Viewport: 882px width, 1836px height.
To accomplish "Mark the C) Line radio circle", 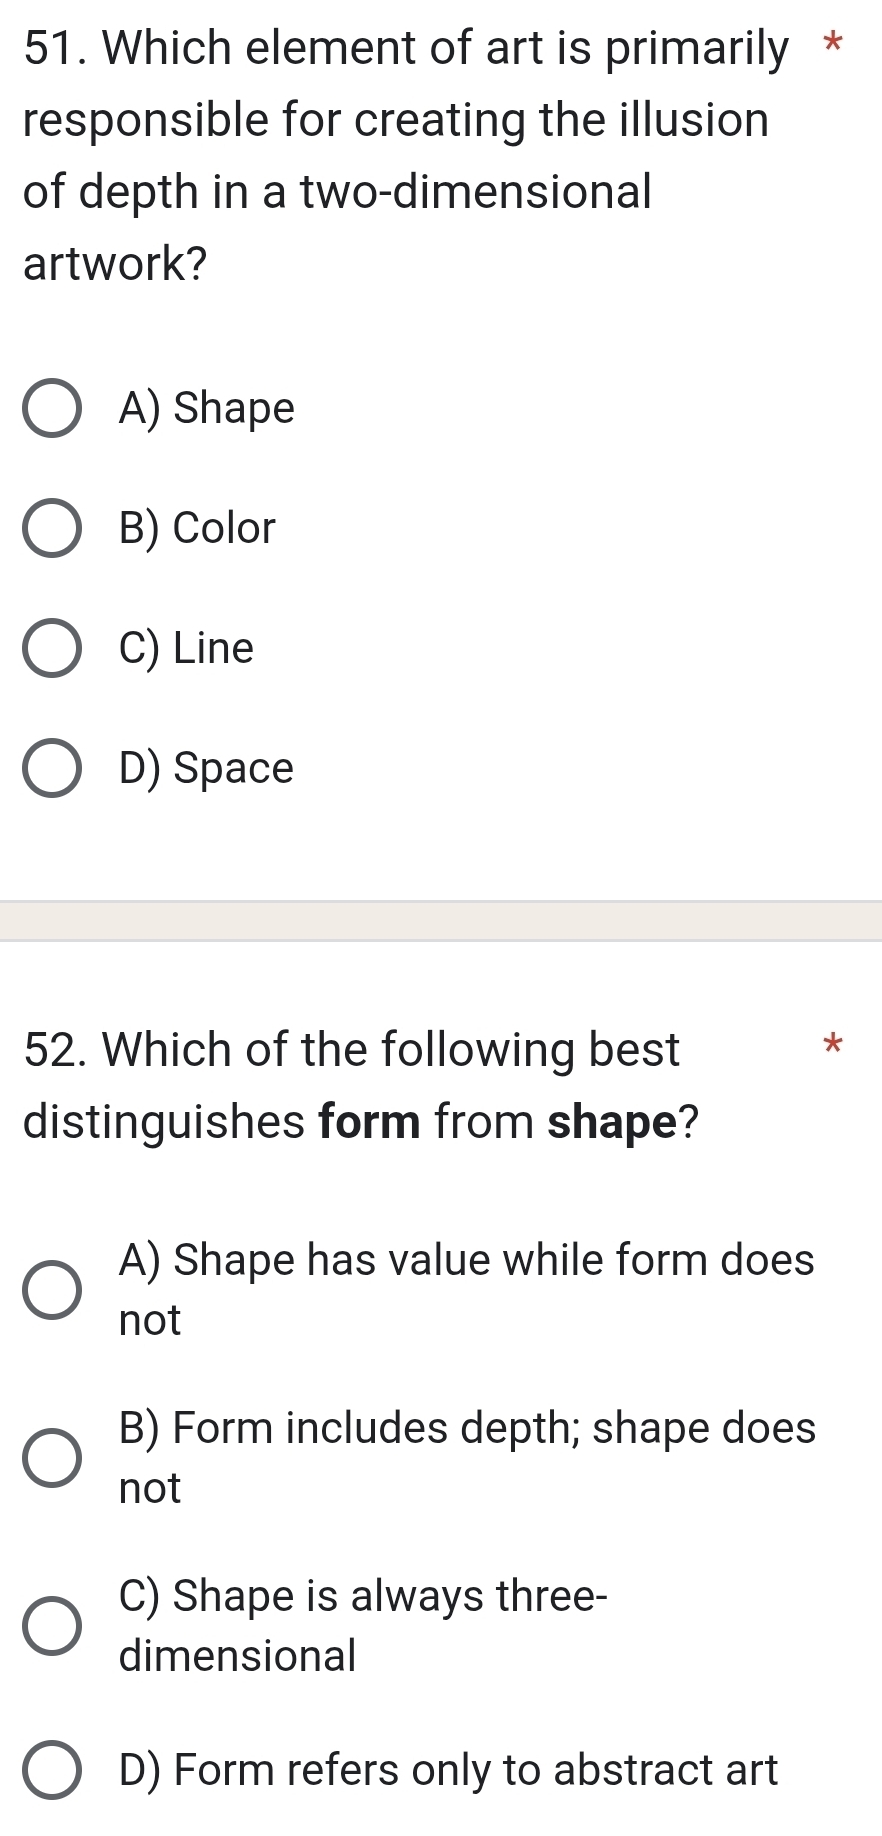I will (52, 648).
